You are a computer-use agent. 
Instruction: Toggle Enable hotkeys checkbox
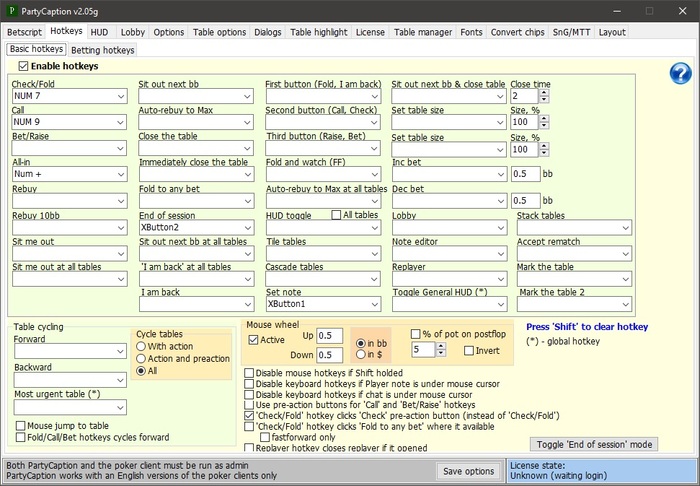point(23,66)
